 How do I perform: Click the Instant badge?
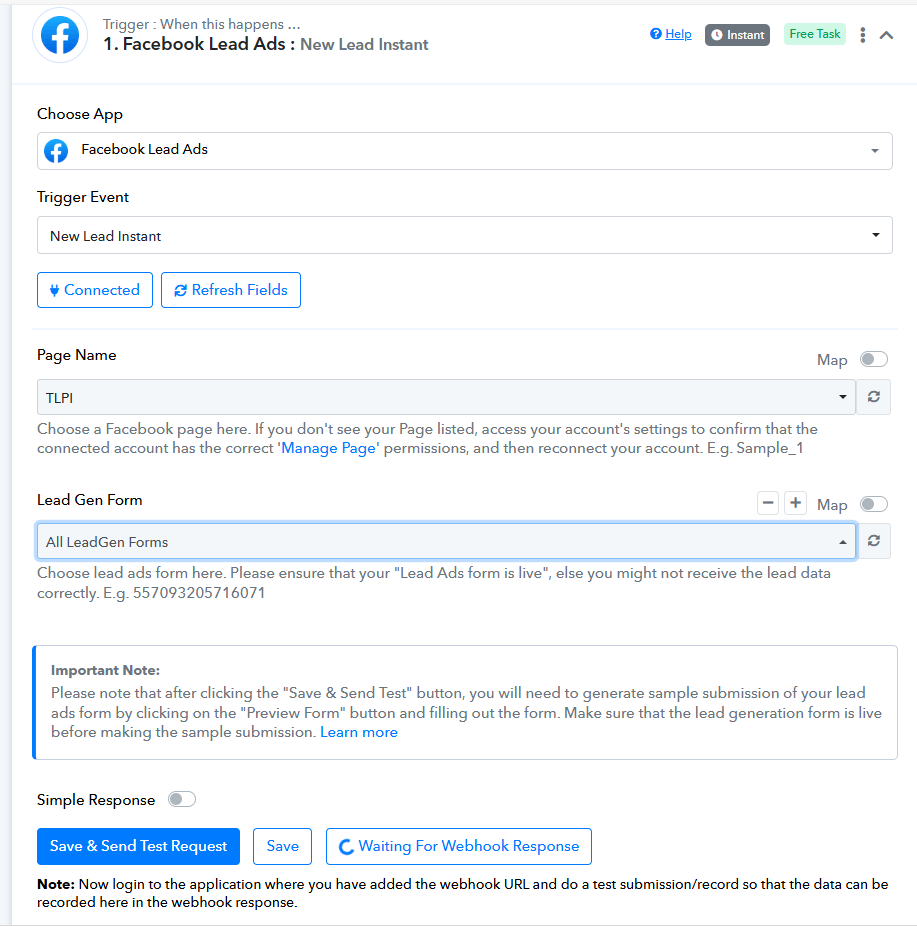pyautogui.click(x=737, y=35)
